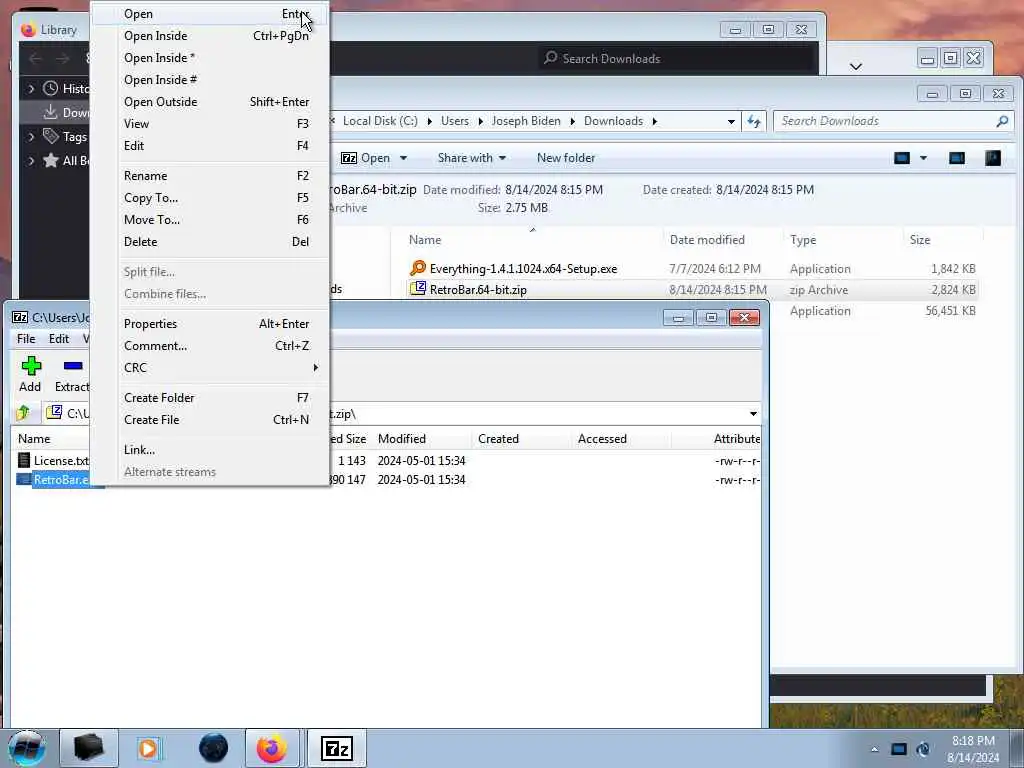Viewport: 1024px width, 768px height.
Task: Click the History clock icon in Library
Action: point(50,88)
